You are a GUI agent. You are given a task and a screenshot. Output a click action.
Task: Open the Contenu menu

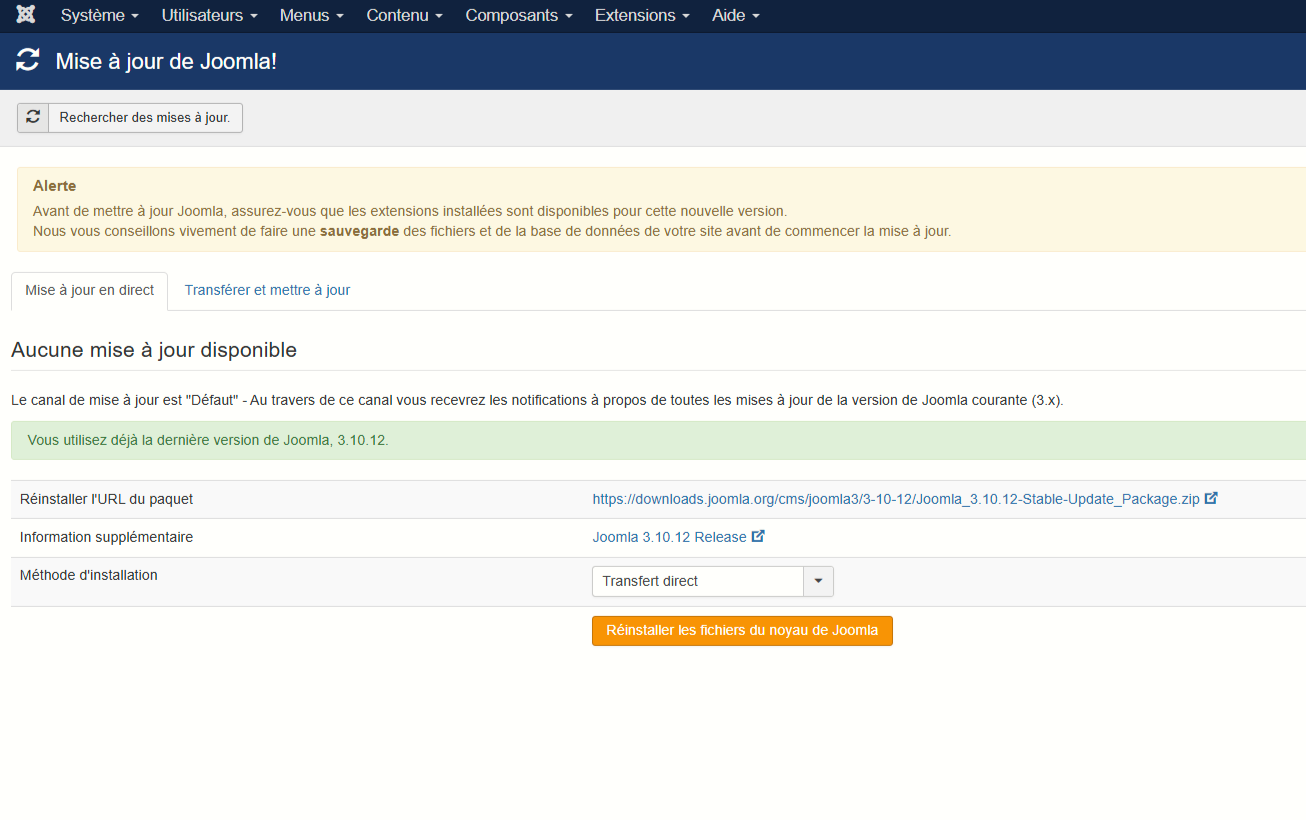point(404,16)
